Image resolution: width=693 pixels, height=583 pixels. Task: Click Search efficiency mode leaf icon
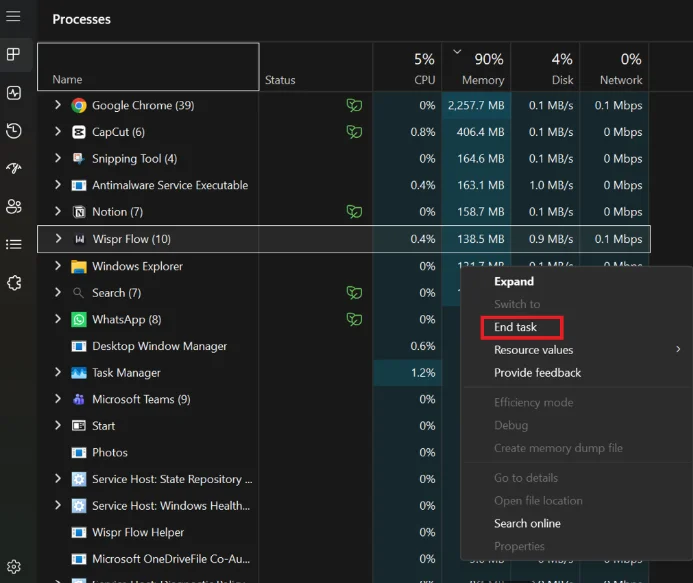click(354, 293)
